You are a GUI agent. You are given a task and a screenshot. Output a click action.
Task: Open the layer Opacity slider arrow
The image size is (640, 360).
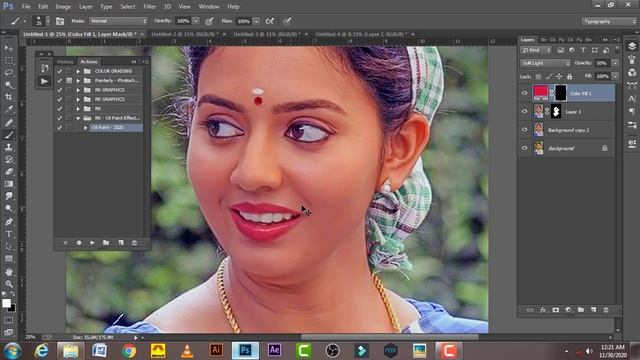click(615, 63)
